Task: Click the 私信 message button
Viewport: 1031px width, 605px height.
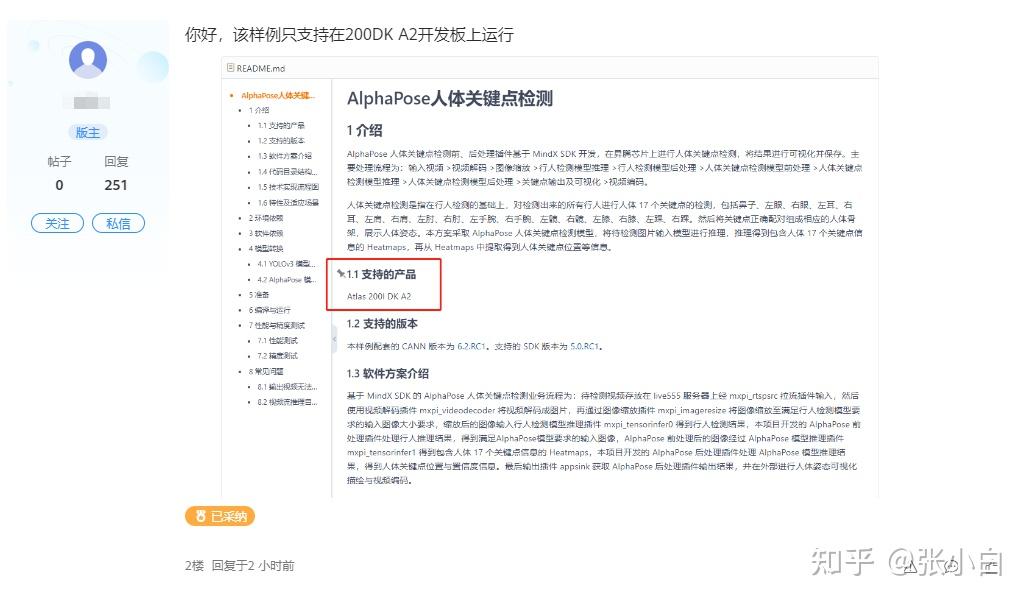Action: 118,223
